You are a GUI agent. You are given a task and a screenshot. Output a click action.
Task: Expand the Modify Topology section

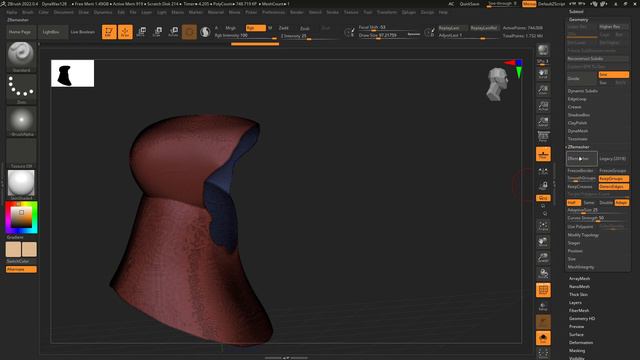(583, 235)
